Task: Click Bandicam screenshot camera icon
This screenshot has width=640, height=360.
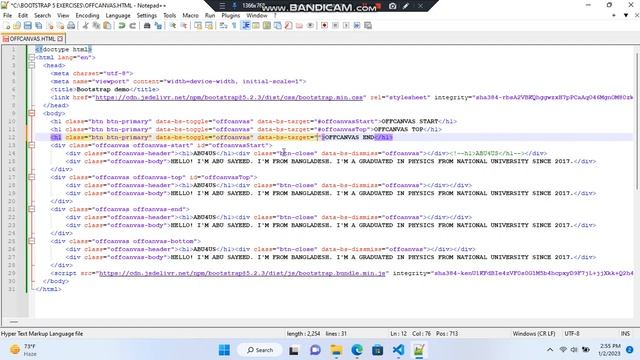Action: [392, 6]
